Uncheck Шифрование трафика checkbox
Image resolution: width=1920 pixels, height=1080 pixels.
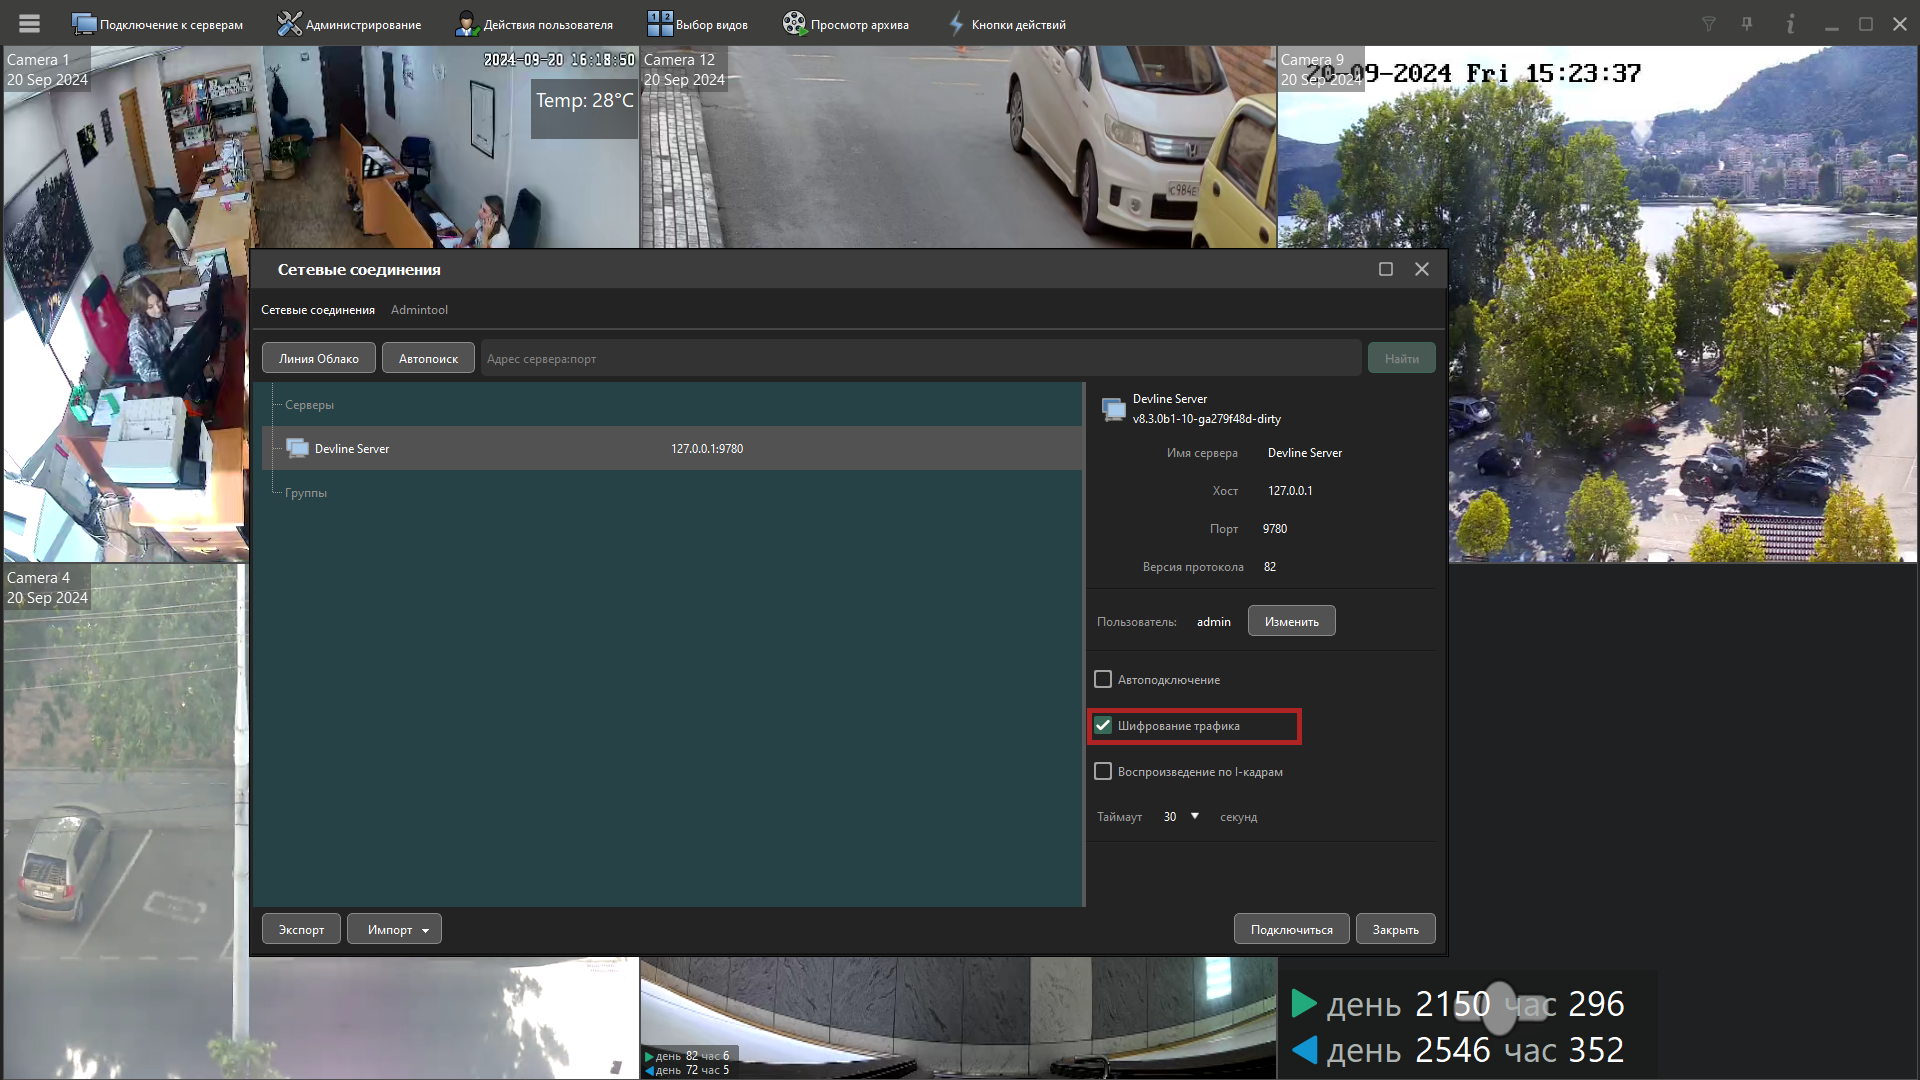coord(1103,726)
